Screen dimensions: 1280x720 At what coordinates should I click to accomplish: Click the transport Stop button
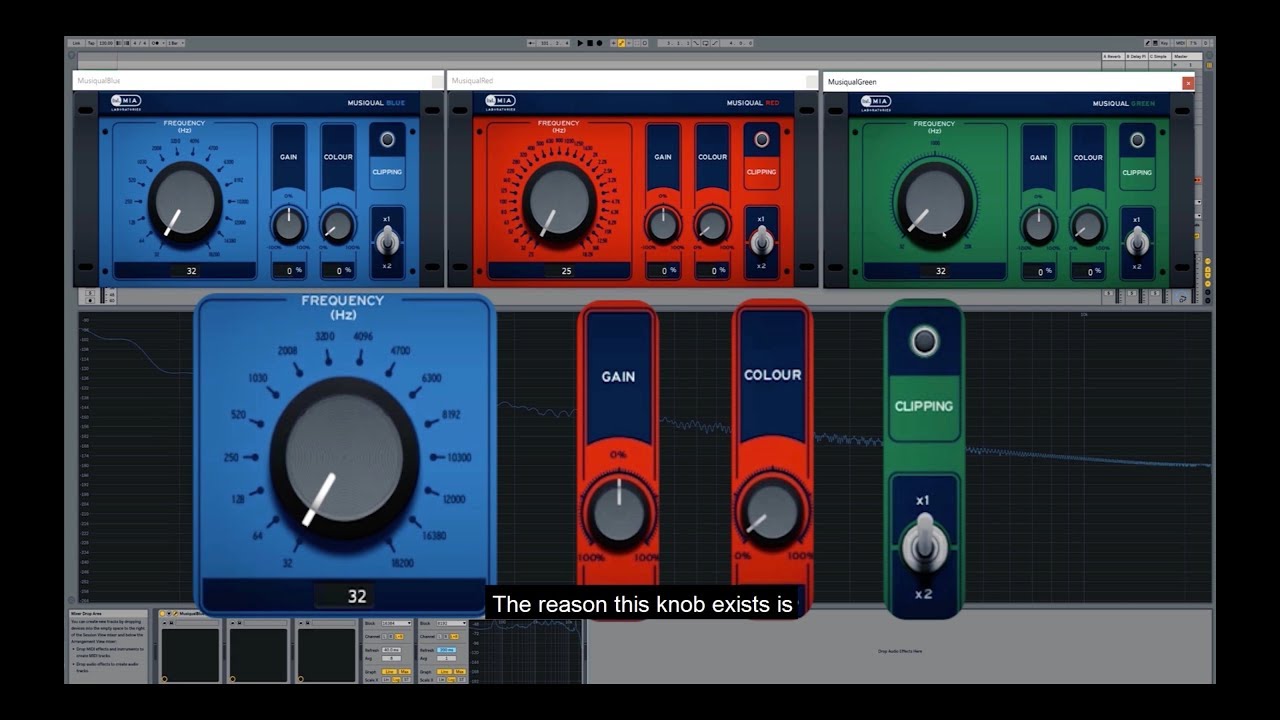(590, 43)
